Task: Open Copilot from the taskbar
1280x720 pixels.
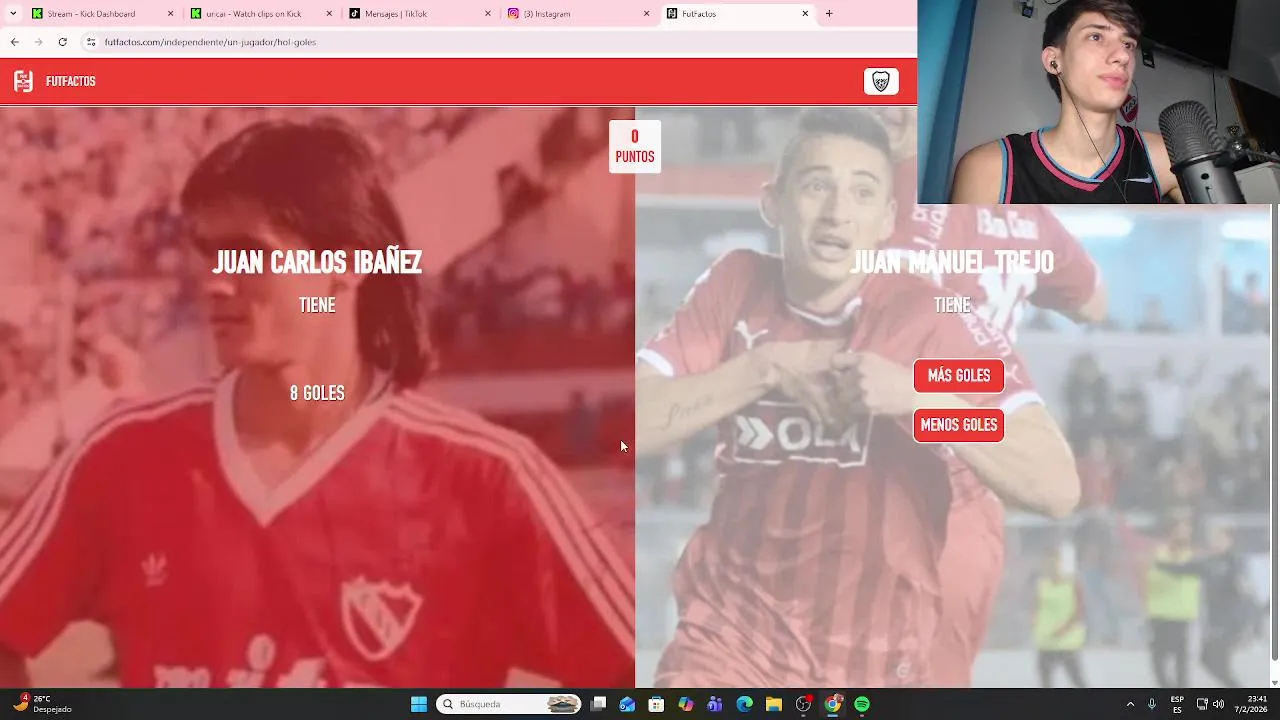Action: (686, 704)
